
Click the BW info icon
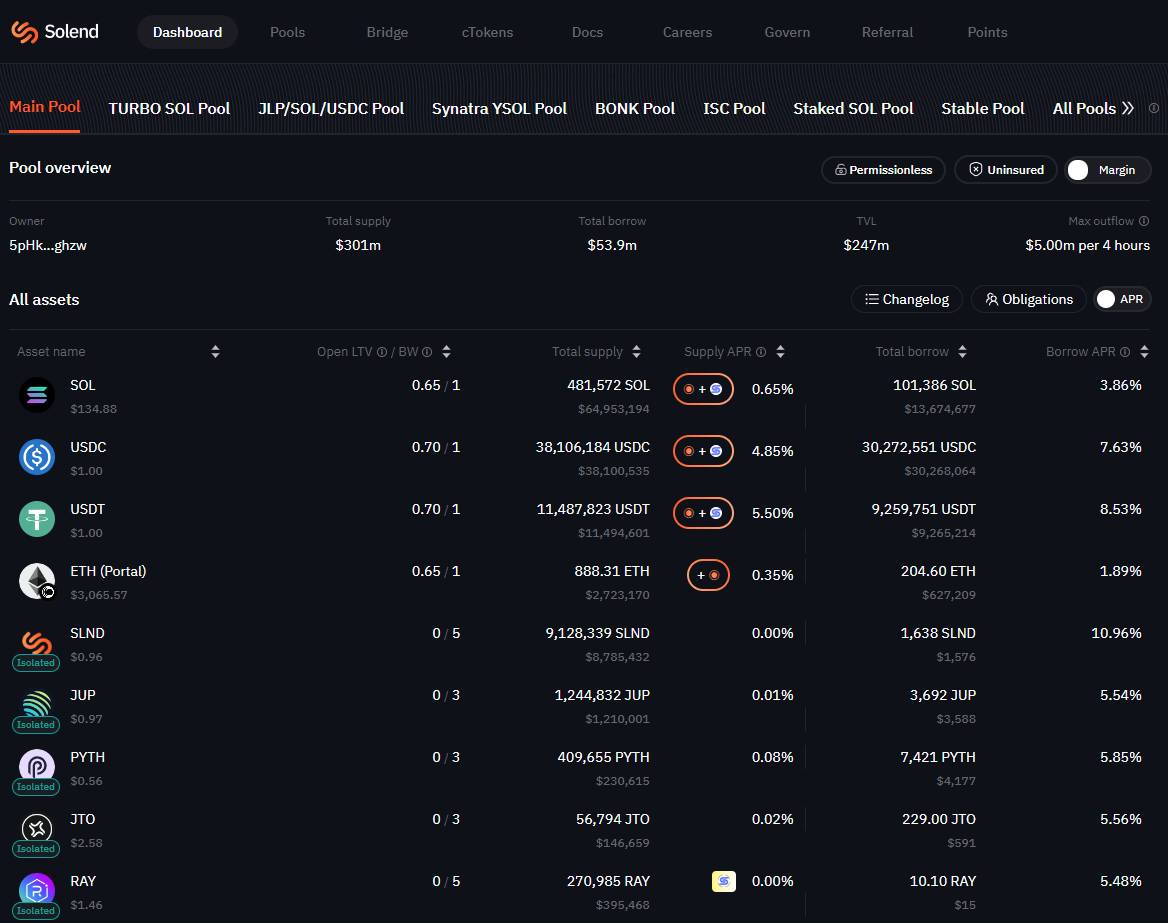point(427,352)
